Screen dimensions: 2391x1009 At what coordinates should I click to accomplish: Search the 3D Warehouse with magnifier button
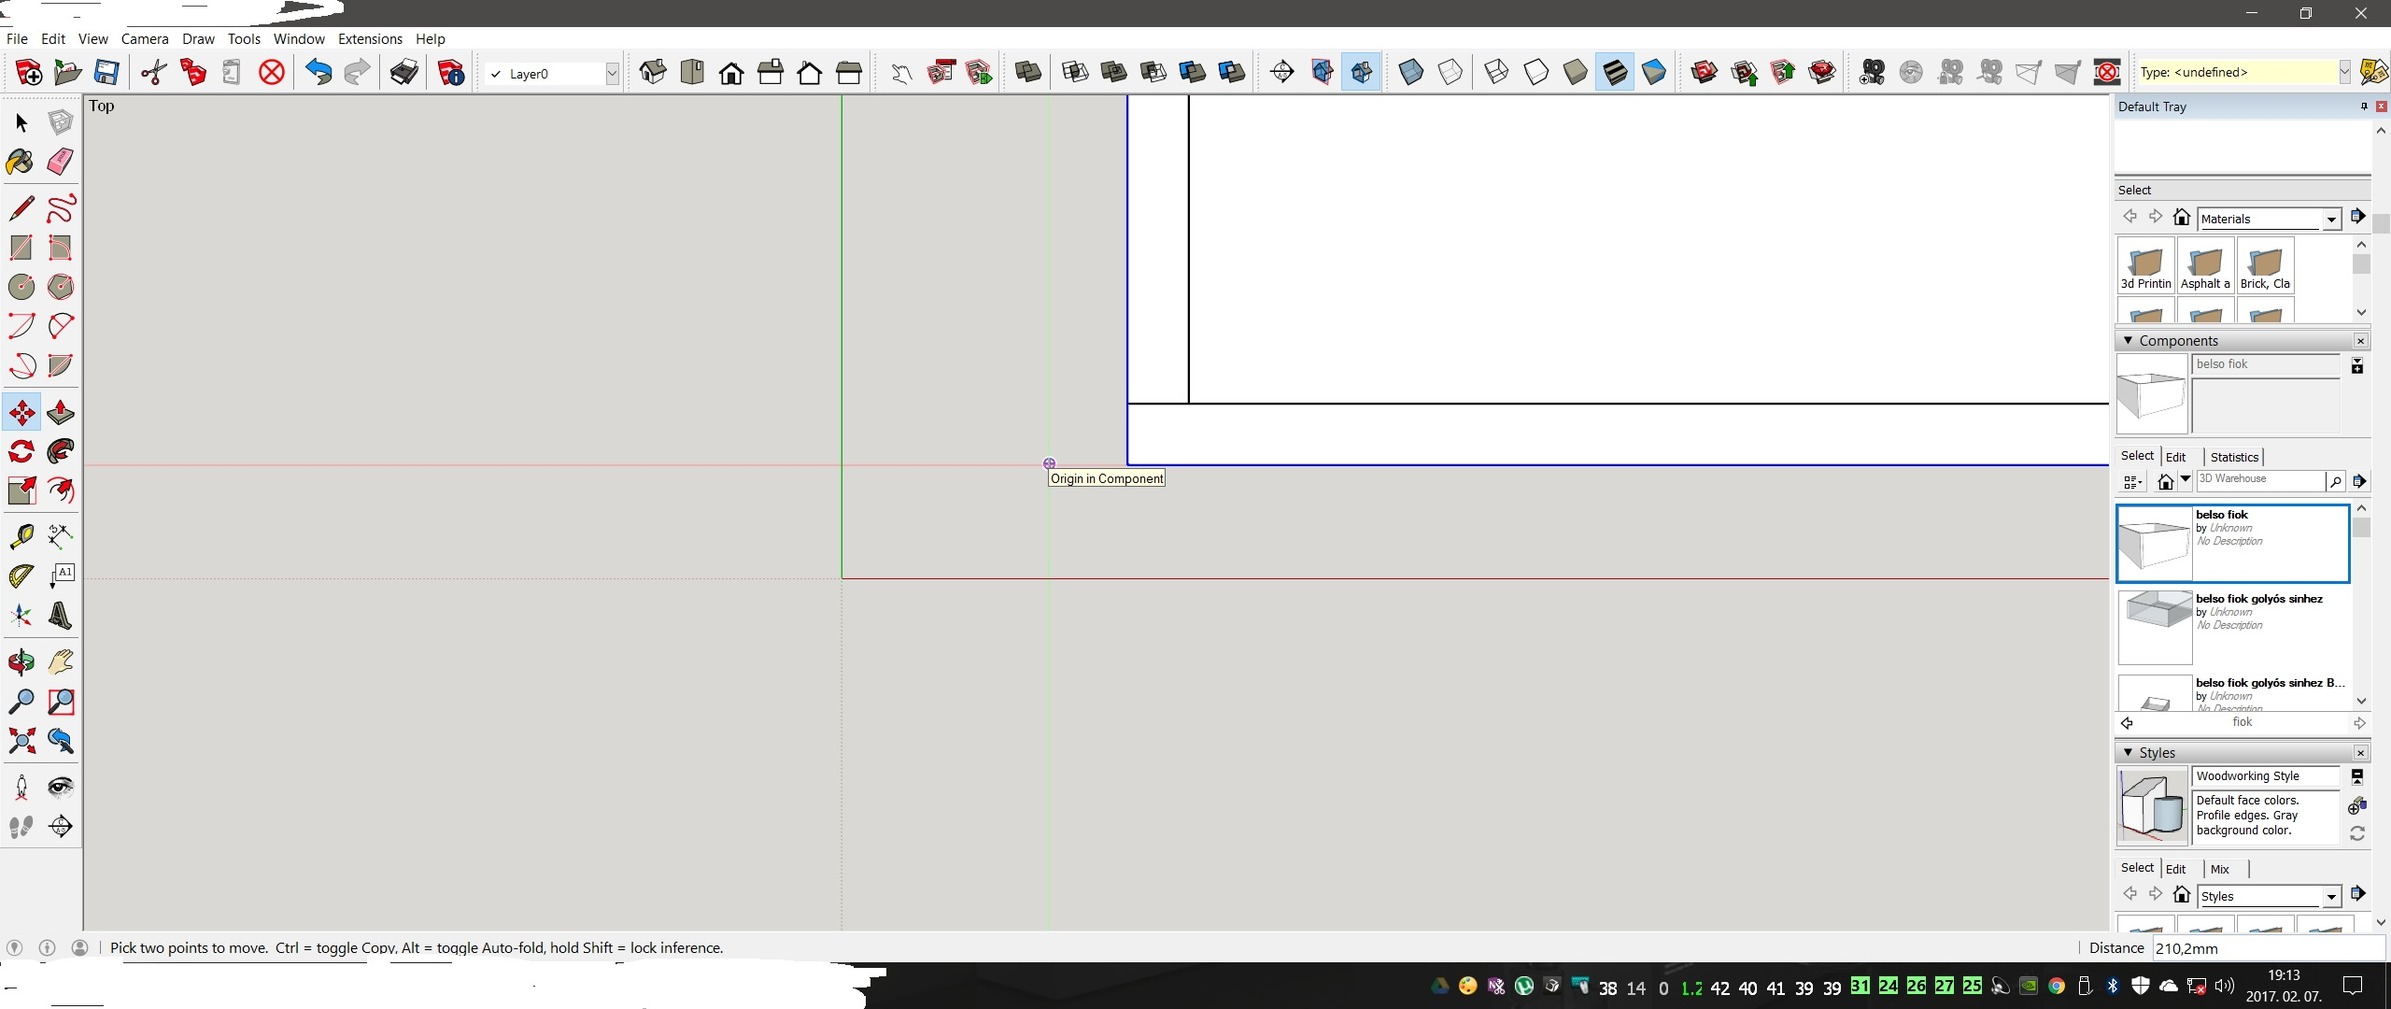click(x=2335, y=481)
